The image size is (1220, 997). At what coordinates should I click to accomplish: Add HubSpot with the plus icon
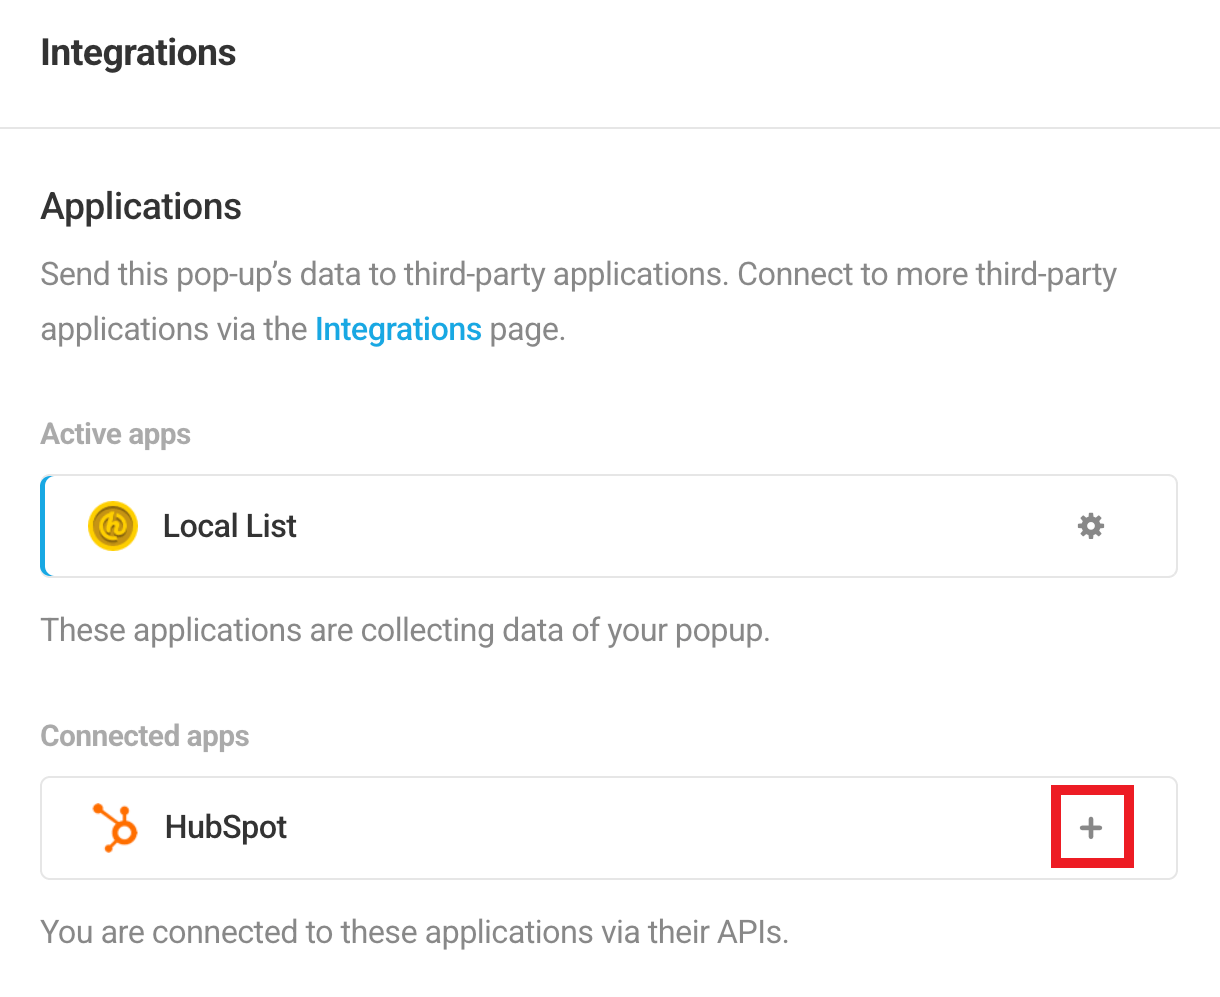(x=1091, y=828)
